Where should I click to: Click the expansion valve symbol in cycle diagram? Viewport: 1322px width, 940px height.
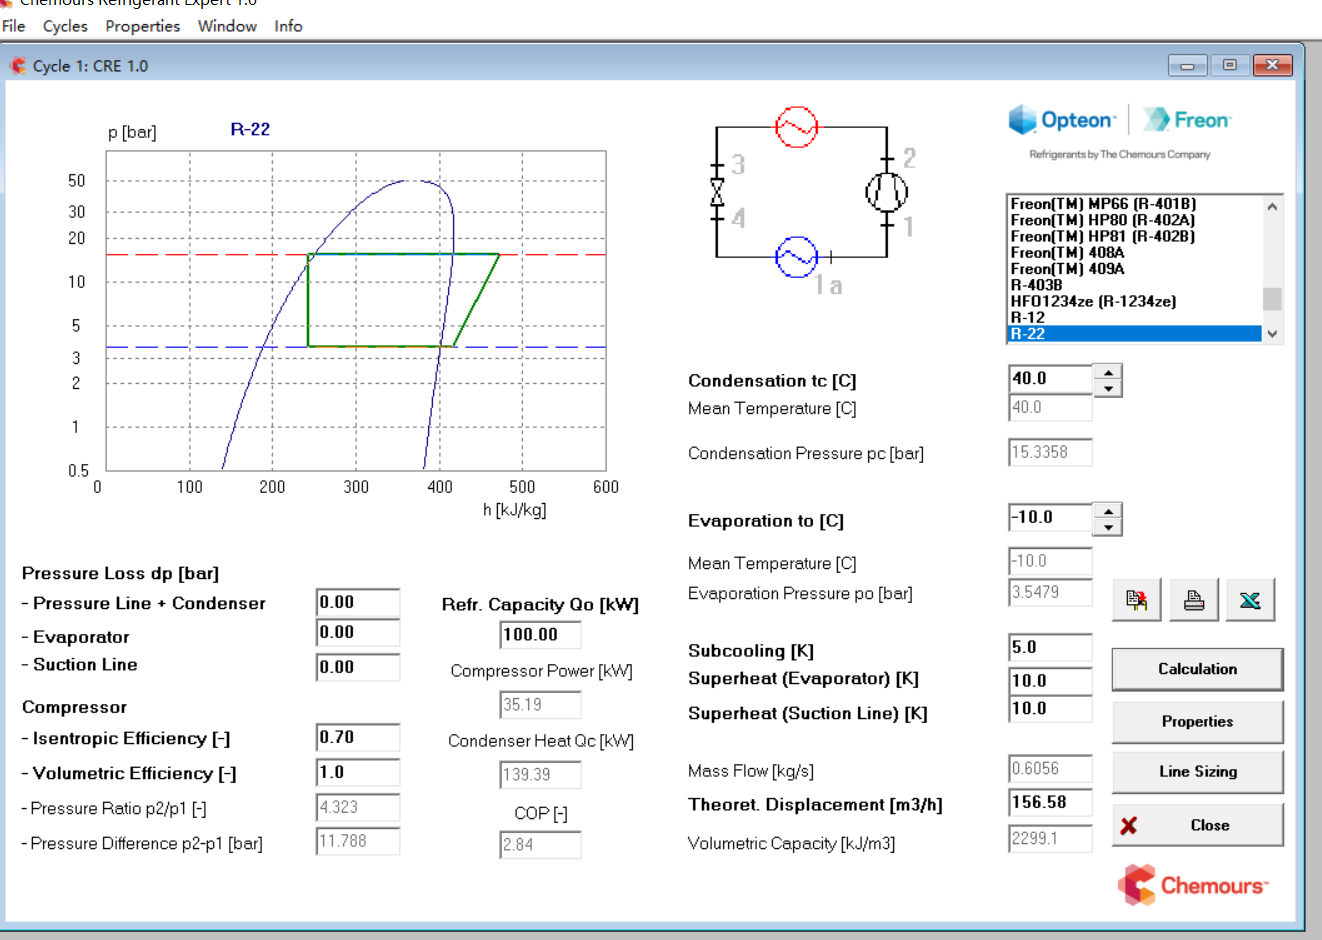click(717, 191)
